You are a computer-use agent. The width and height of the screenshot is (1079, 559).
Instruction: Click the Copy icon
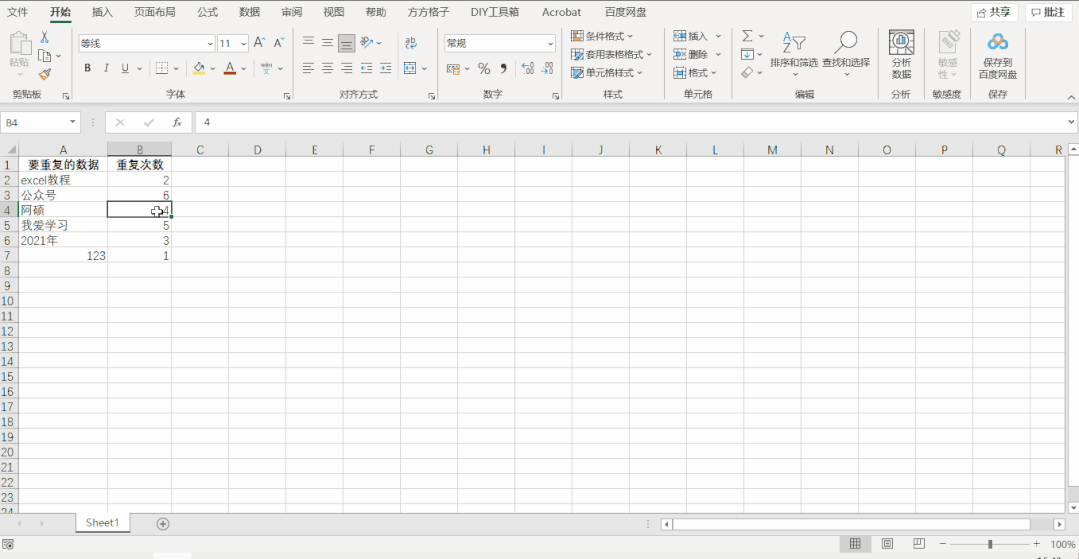(45, 56)
